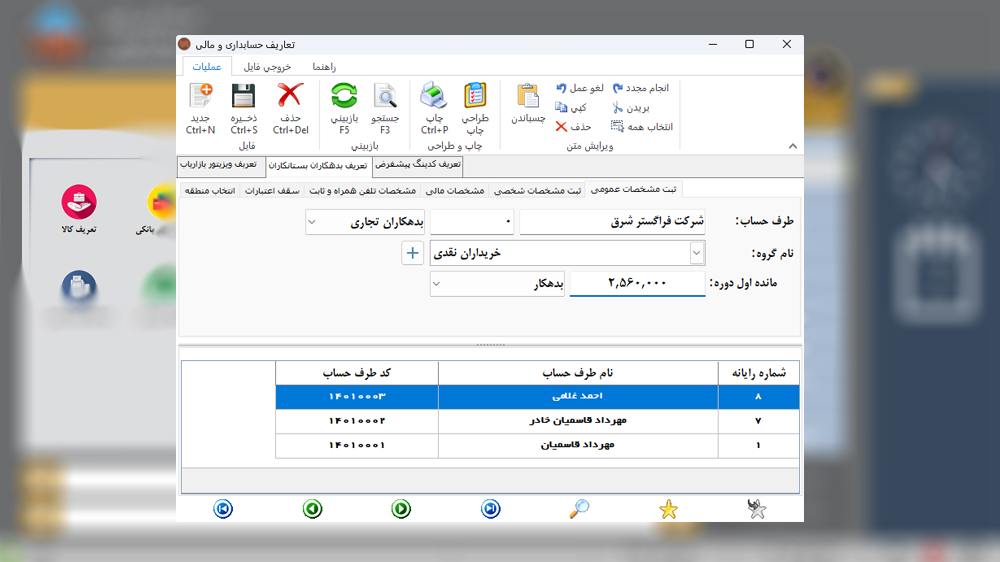Open print design (طراحی چاپ) icon
This screenshot has width=1000, height=562.
(x=475, y=97)
